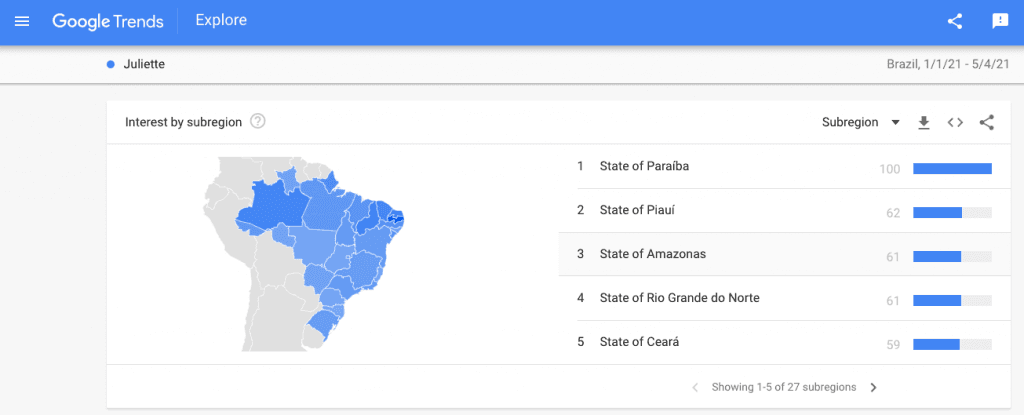Screen dimensions: 1024x415
Task: Open the State of Piauí row
Action: tap(784, 210)
